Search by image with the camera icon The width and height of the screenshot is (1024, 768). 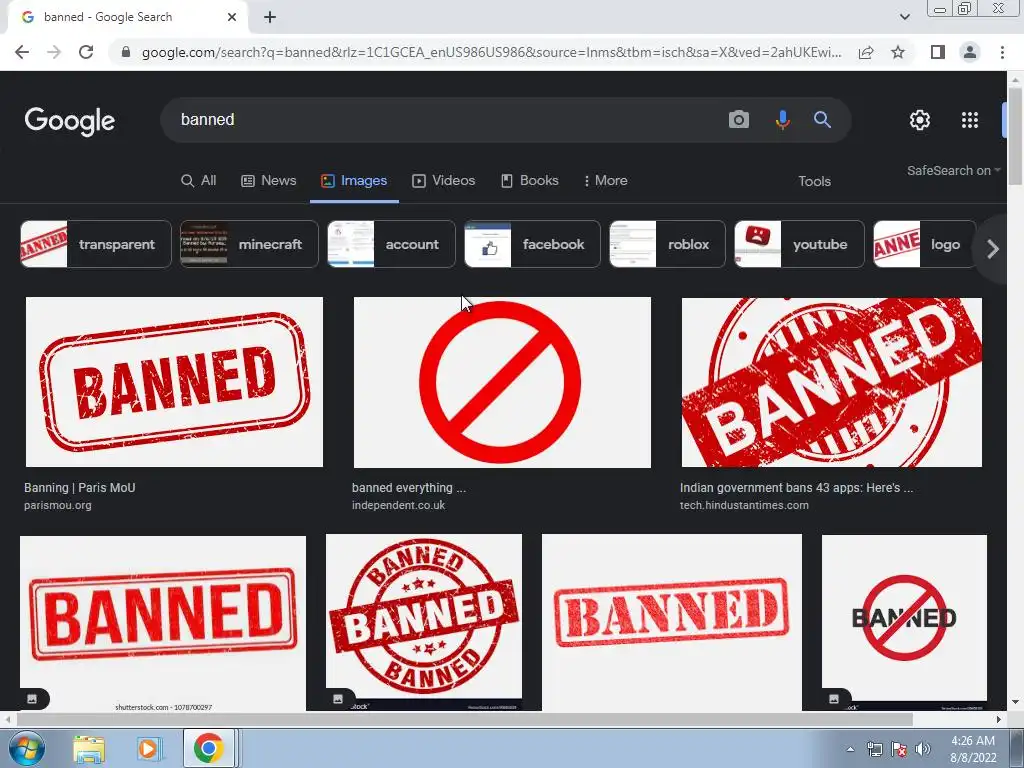coord(739,120)
